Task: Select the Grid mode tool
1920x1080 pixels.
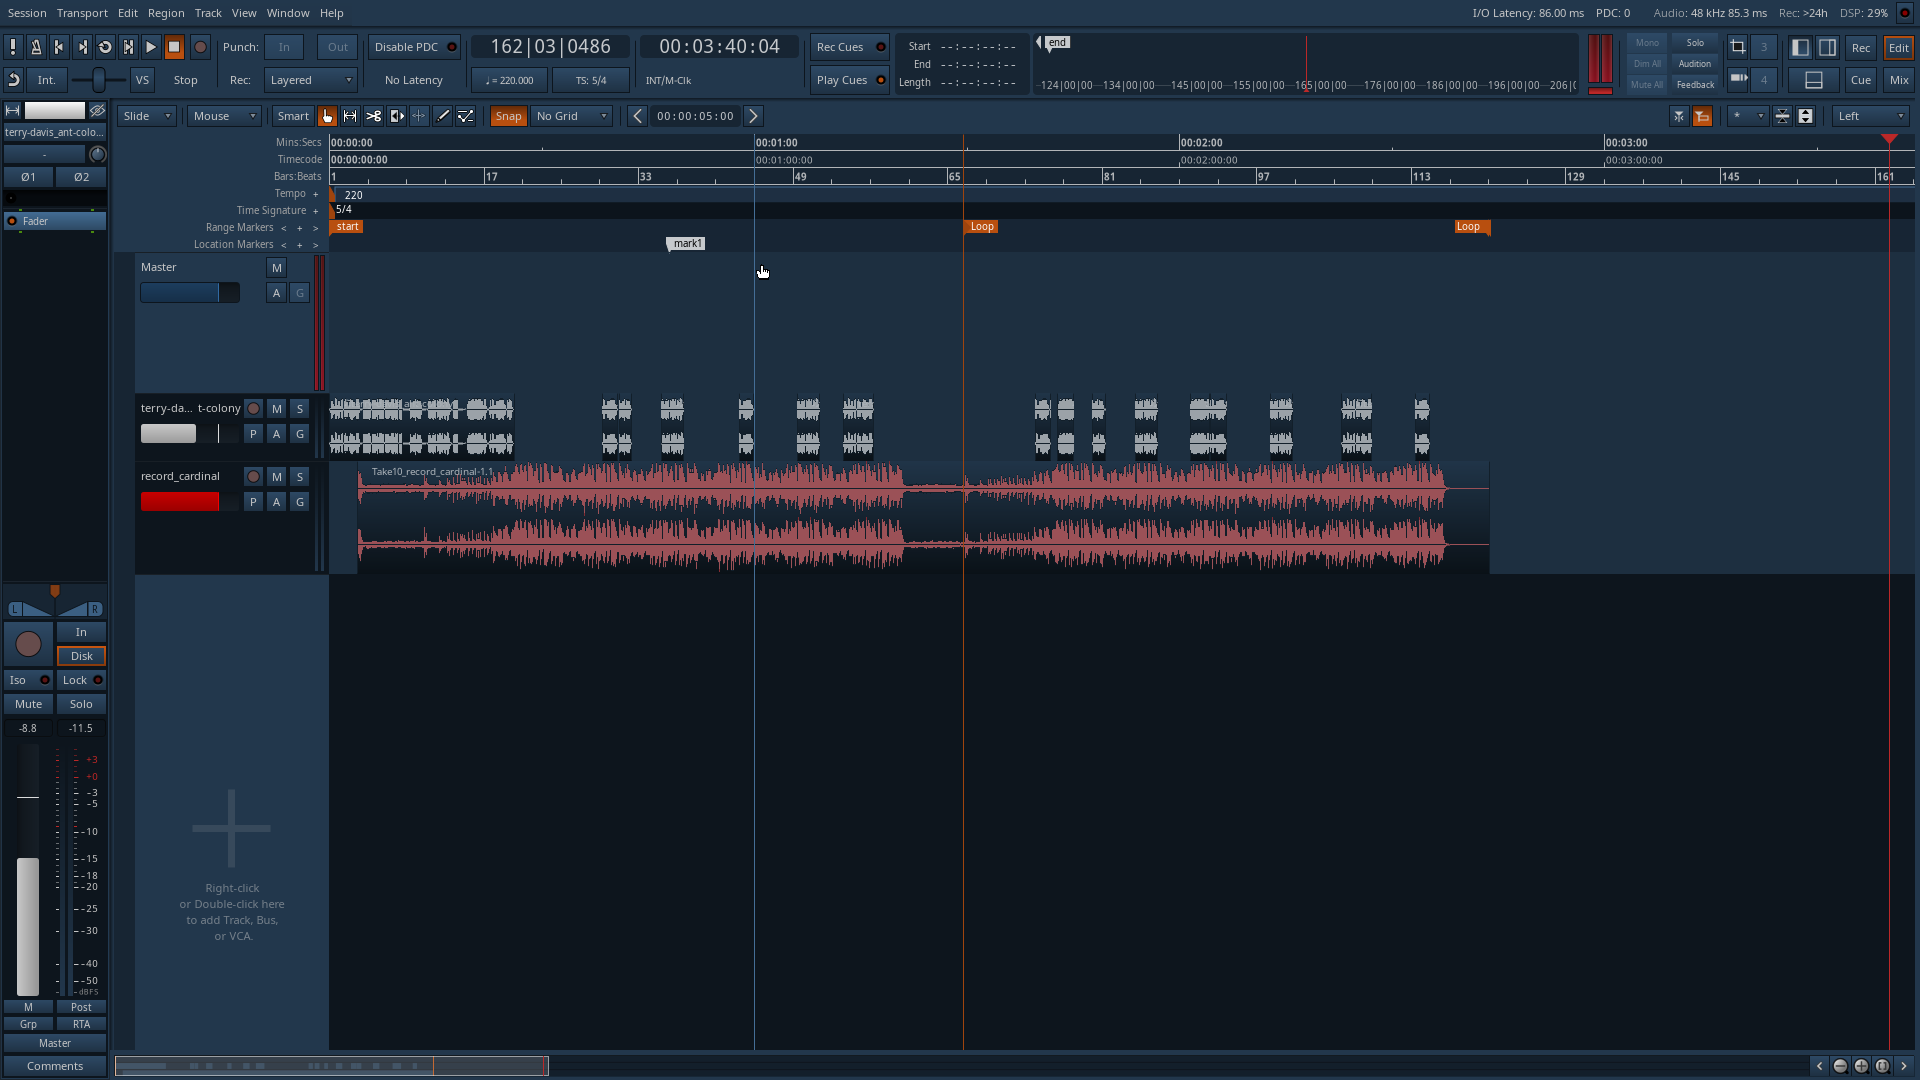Action: click(x=419, y=116)
